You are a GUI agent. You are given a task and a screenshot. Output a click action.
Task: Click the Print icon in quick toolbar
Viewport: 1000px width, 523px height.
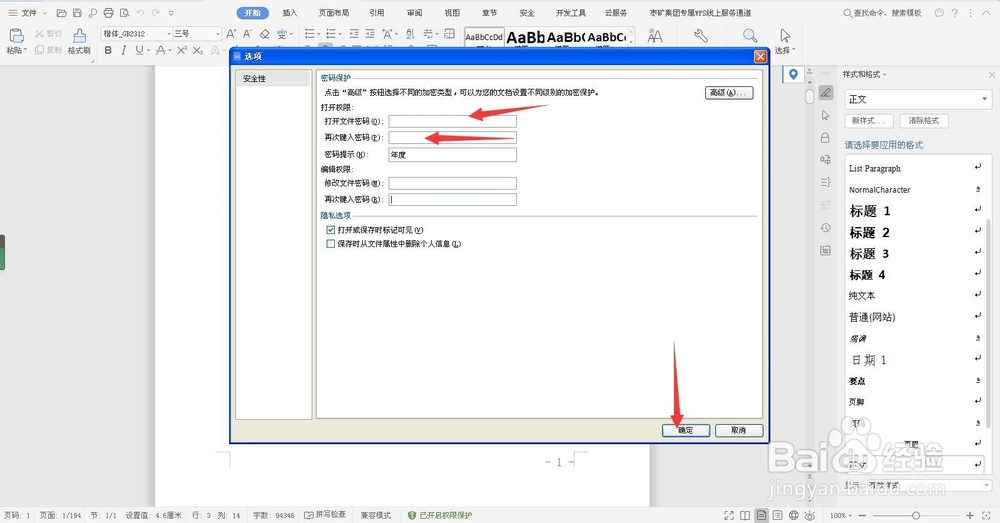coord(108,13)
